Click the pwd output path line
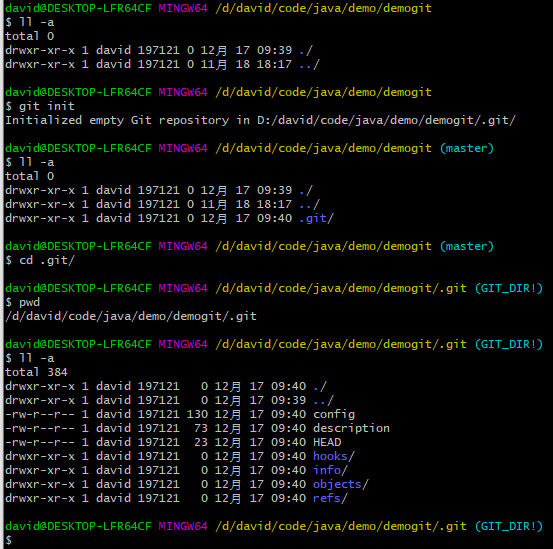 coord(130,316)
